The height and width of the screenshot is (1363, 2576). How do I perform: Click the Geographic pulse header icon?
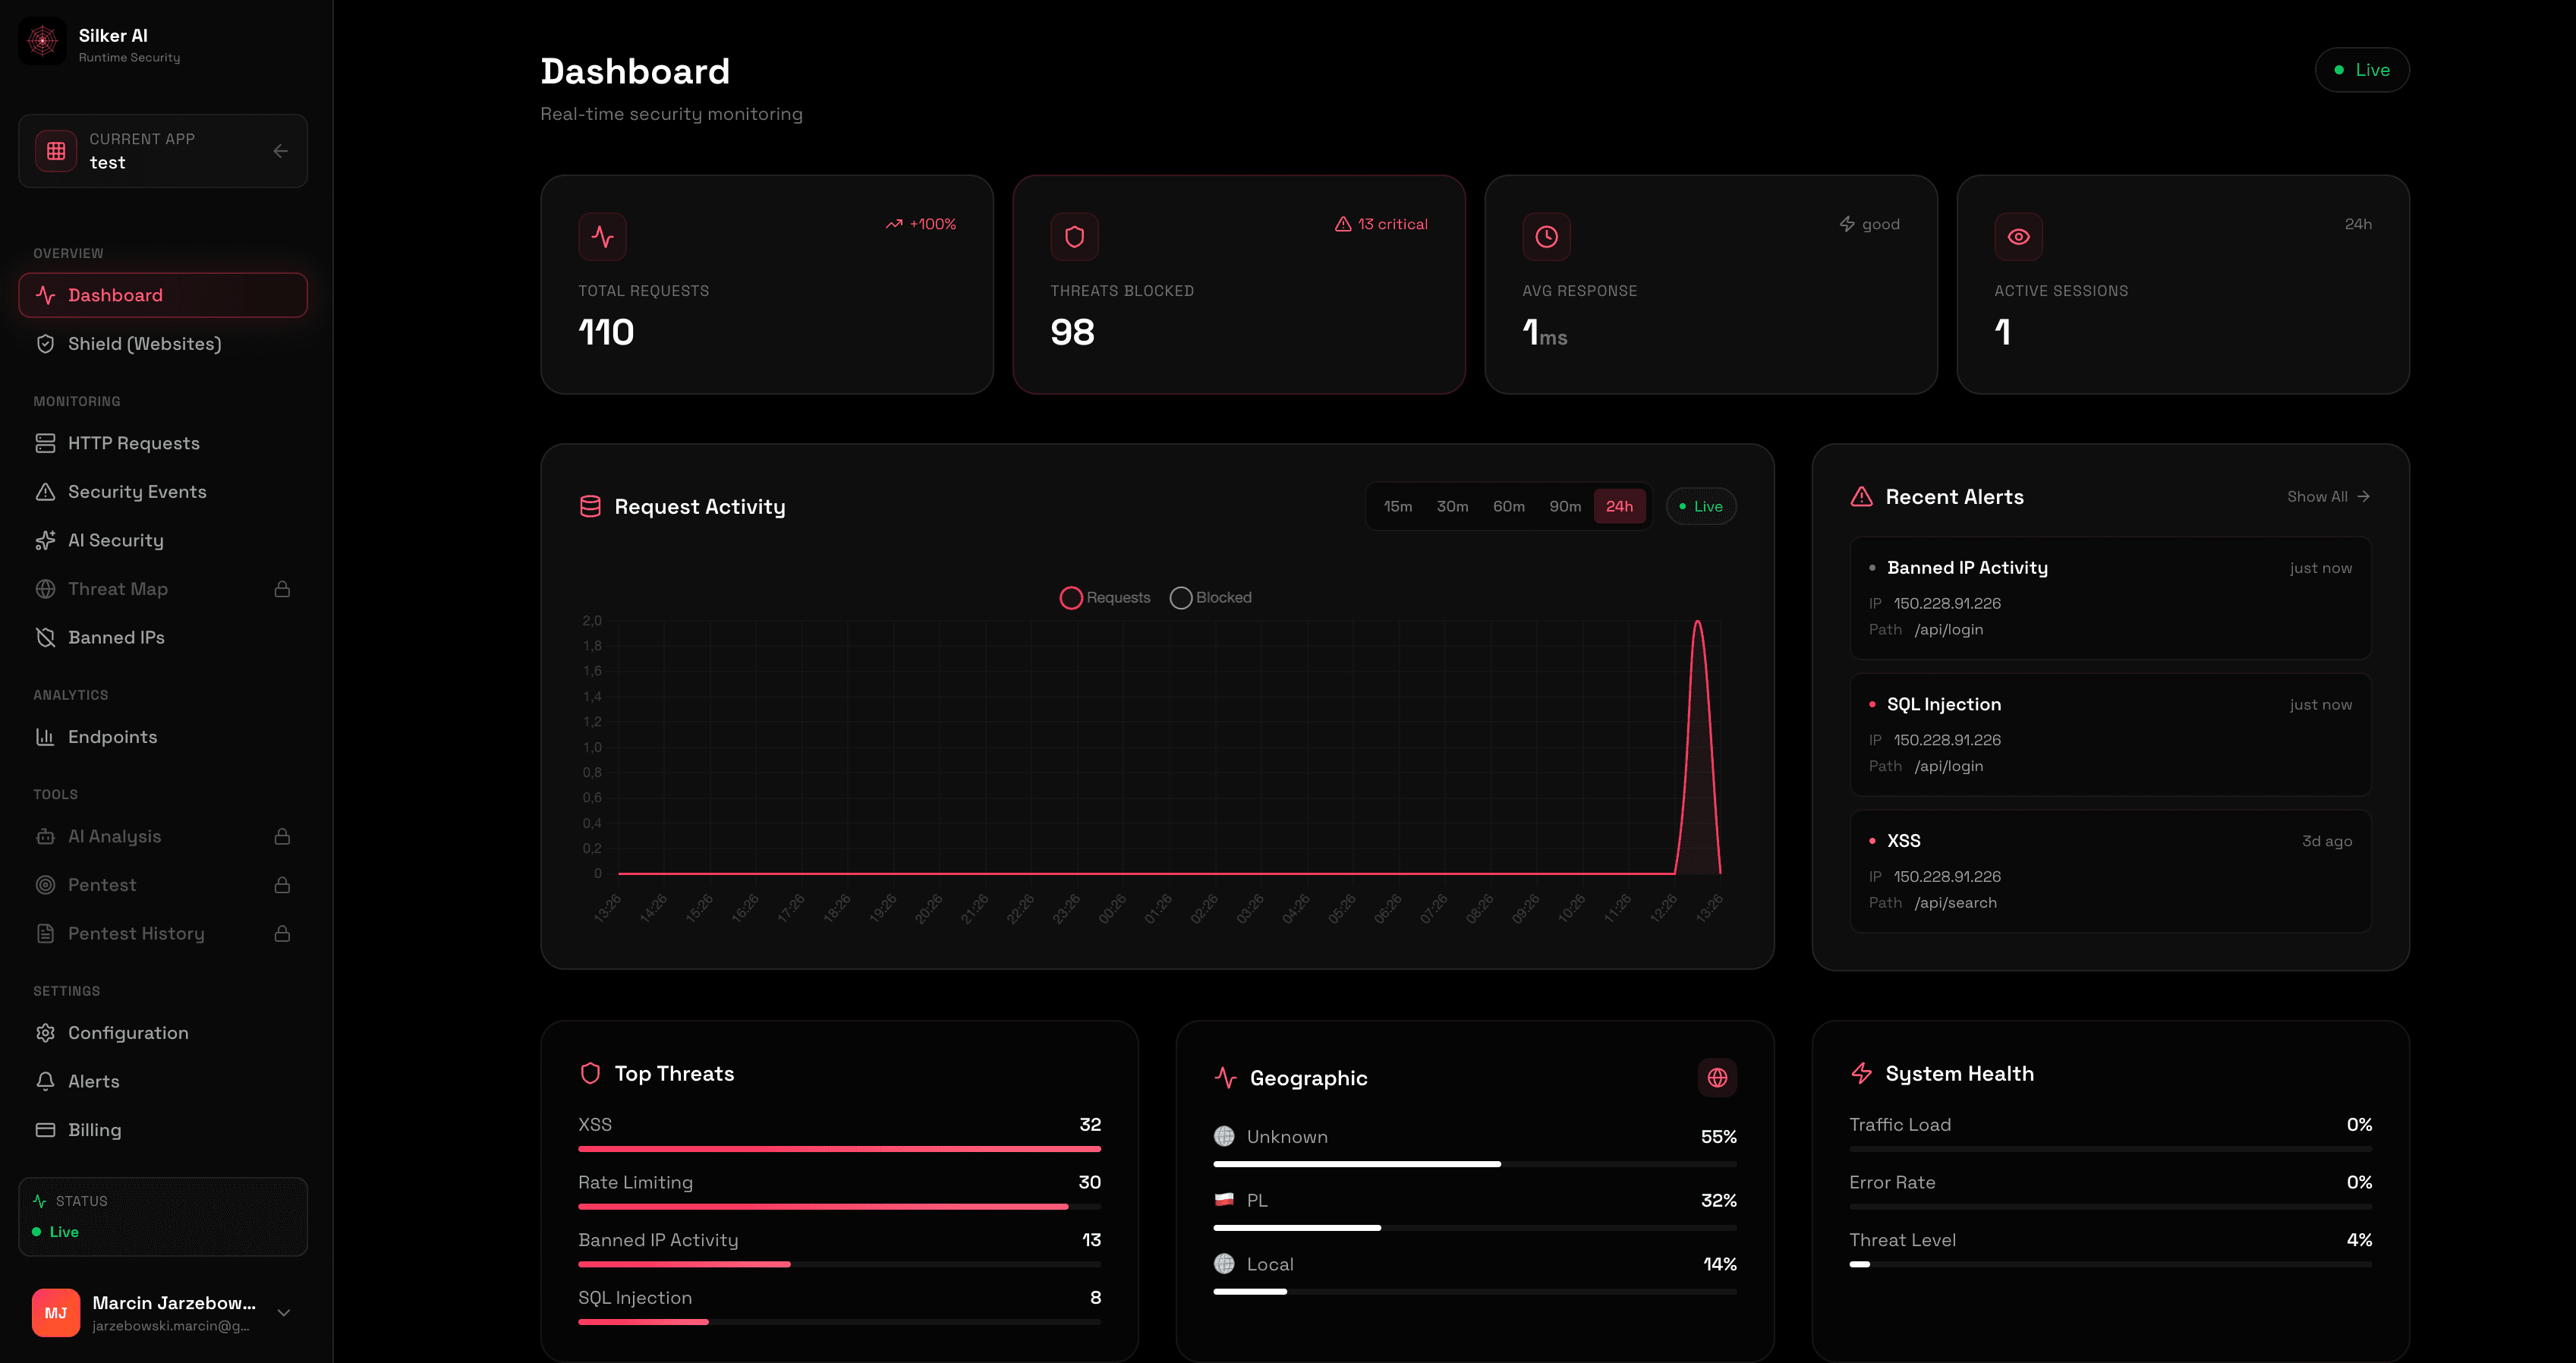(x=1225, y=1078)
